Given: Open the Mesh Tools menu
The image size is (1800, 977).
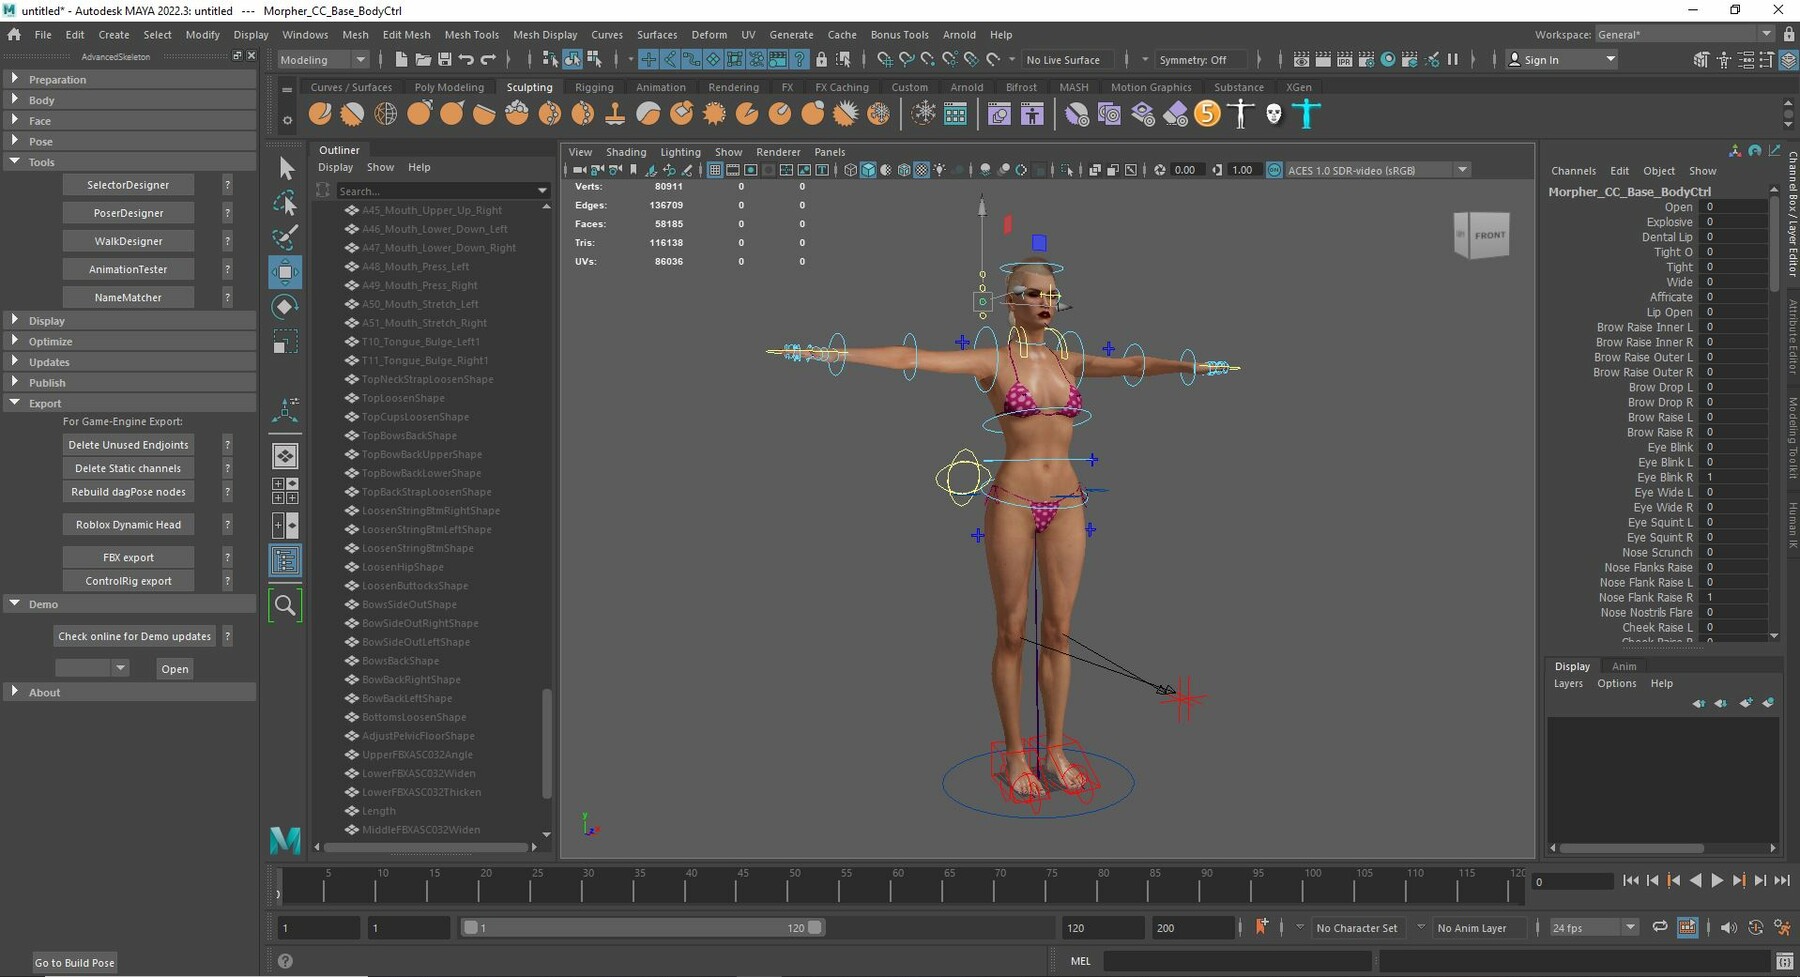Looking at the screenshot, I should (x=471, y=34).
